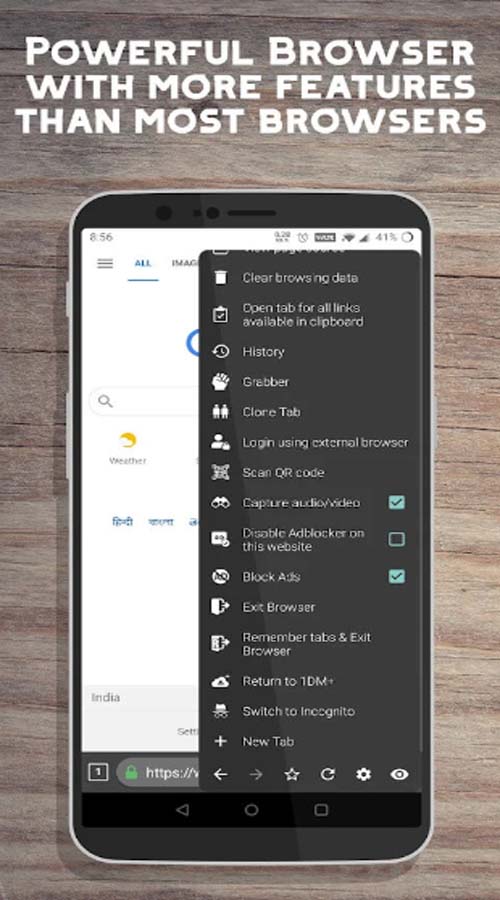Check Disable Adblocker on this website

[x=397, y=539]
